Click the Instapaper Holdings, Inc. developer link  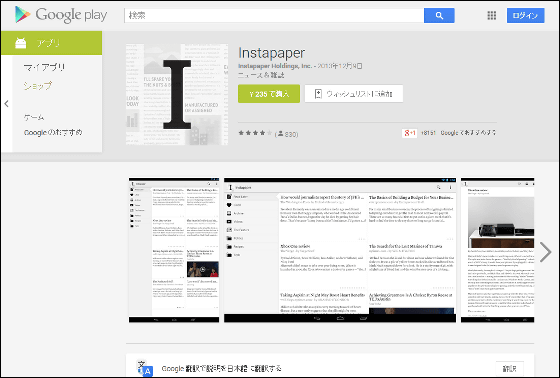point(275,66)
